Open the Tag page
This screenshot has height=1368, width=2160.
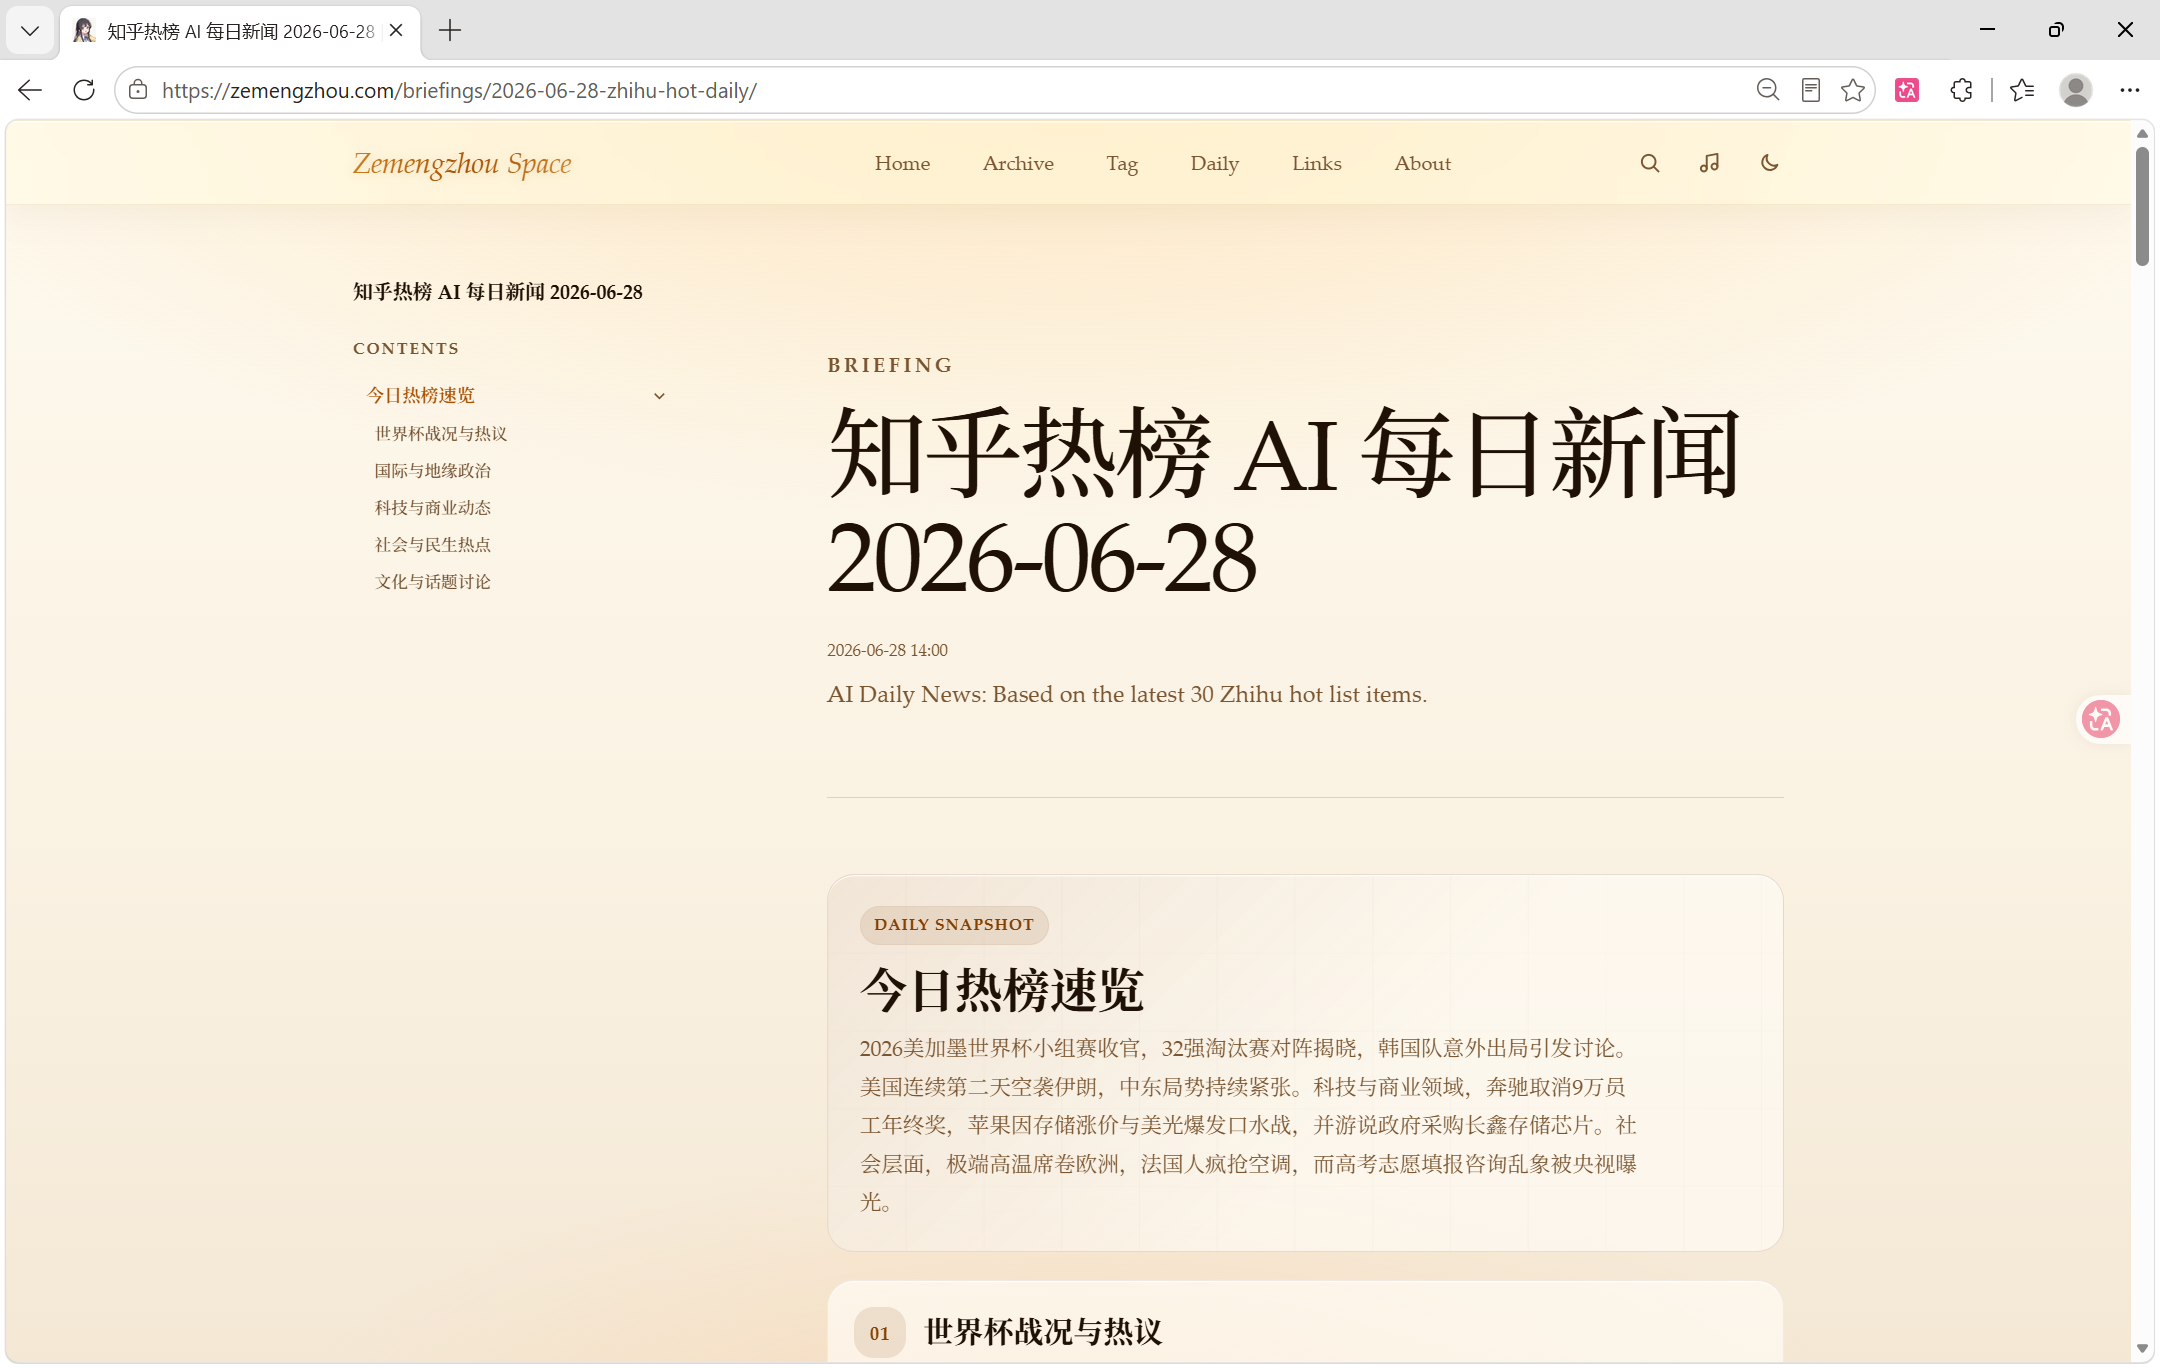(x=1122, y=163)
